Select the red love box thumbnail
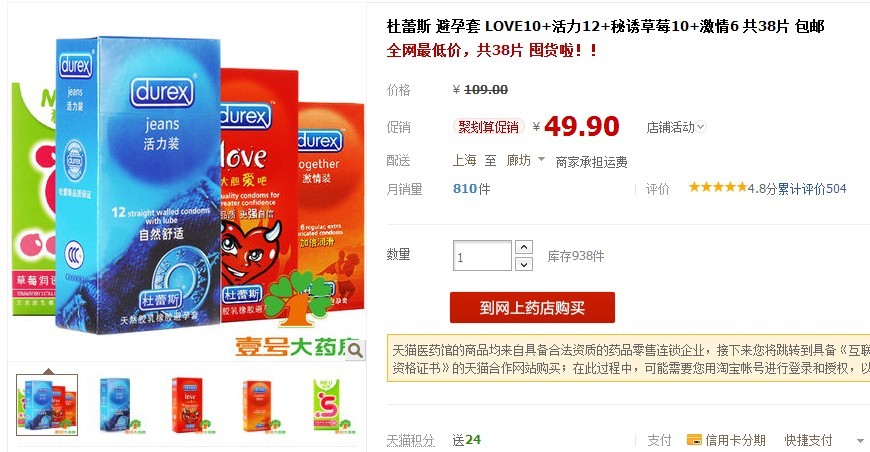870x452 pixels. [189, 405]
